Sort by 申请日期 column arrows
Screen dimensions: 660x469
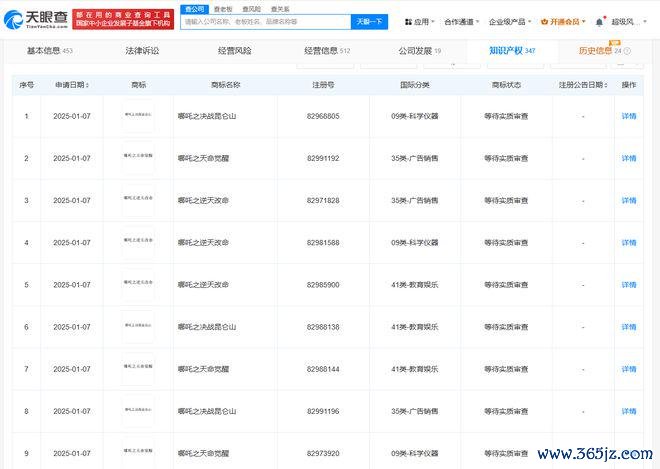pyautogui.click(x=87, y=85)
